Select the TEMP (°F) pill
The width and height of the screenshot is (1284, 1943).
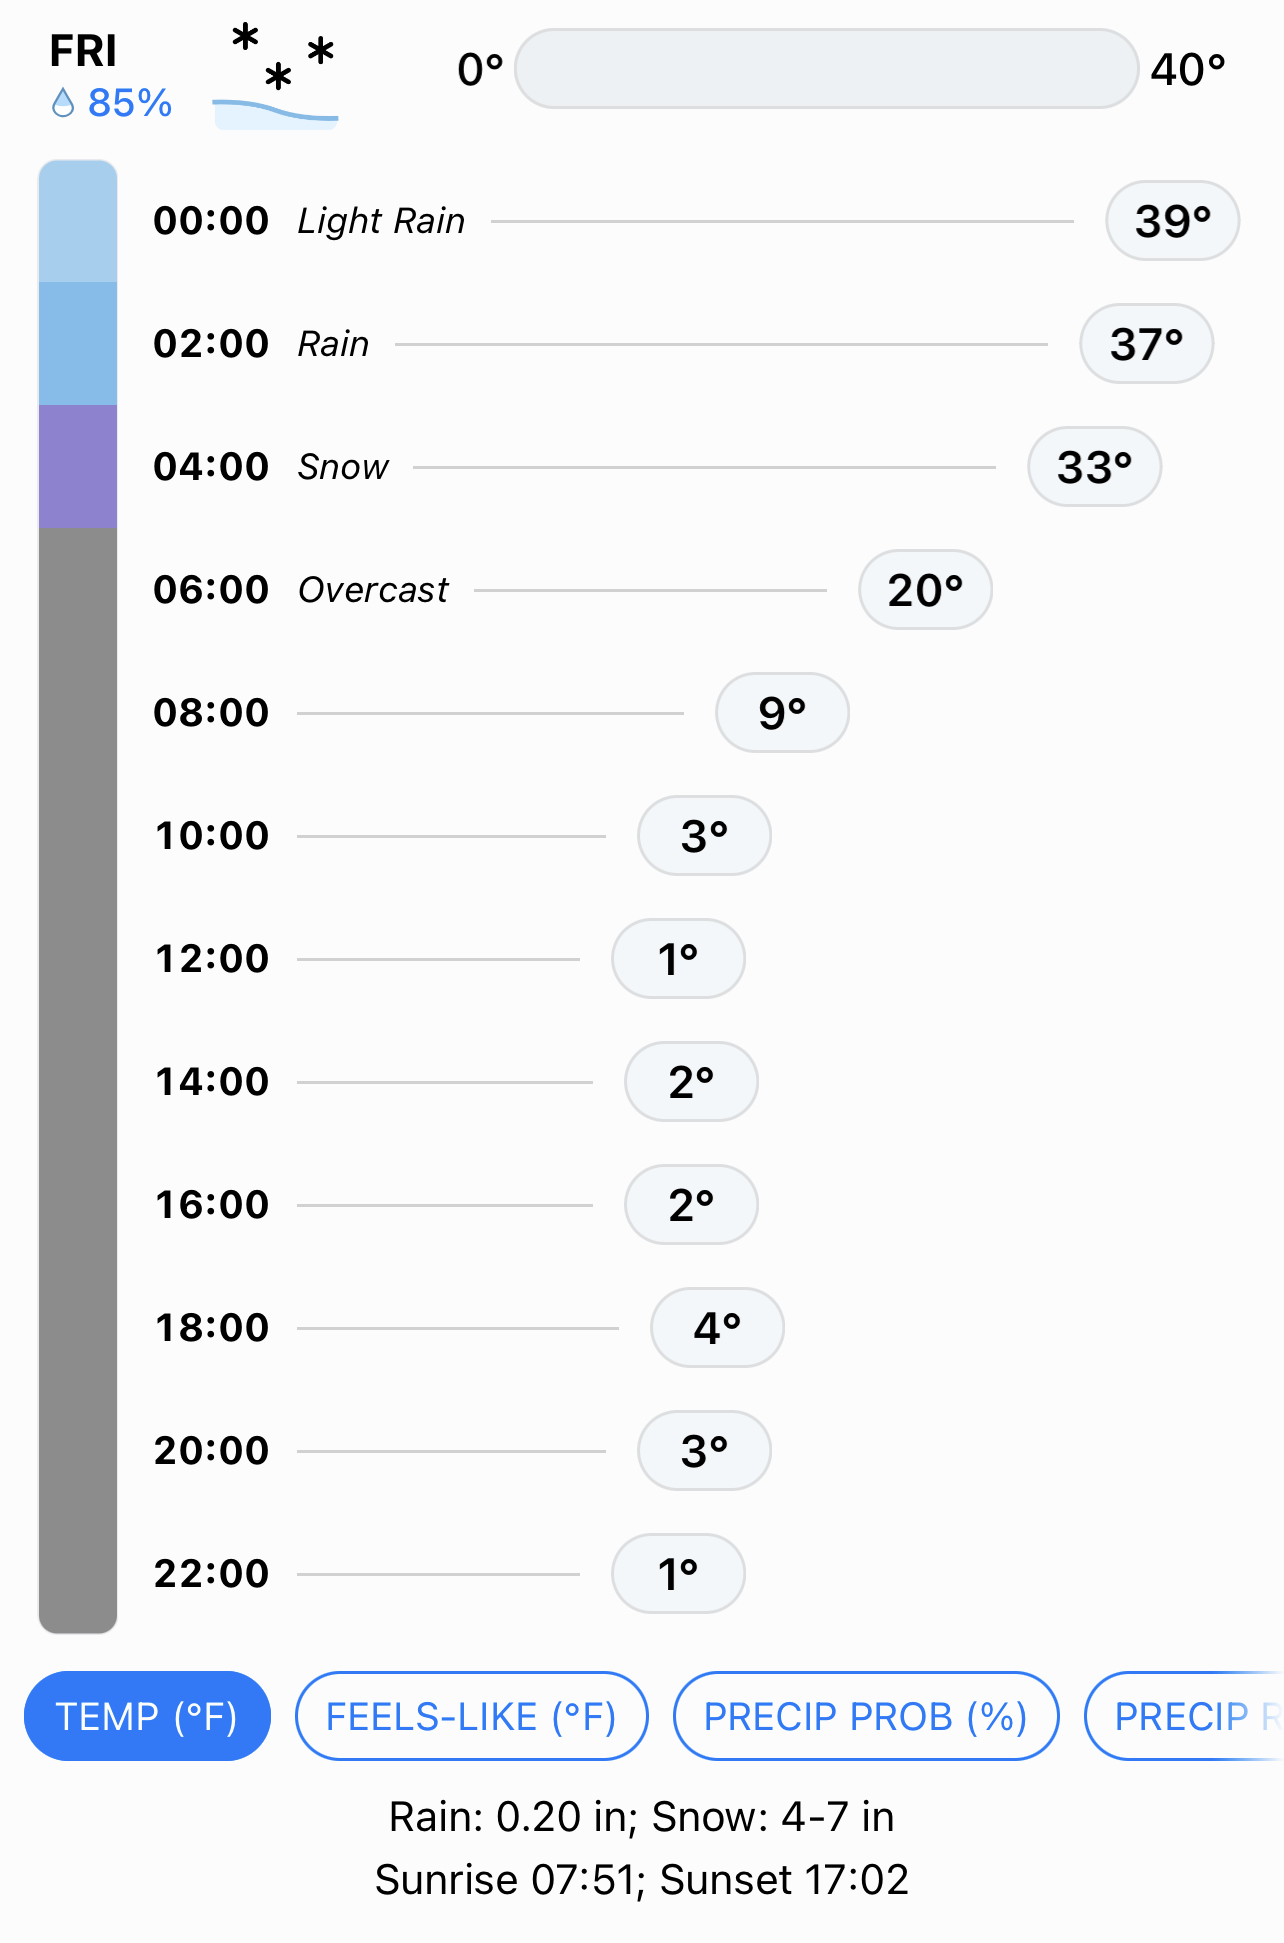147,1716
